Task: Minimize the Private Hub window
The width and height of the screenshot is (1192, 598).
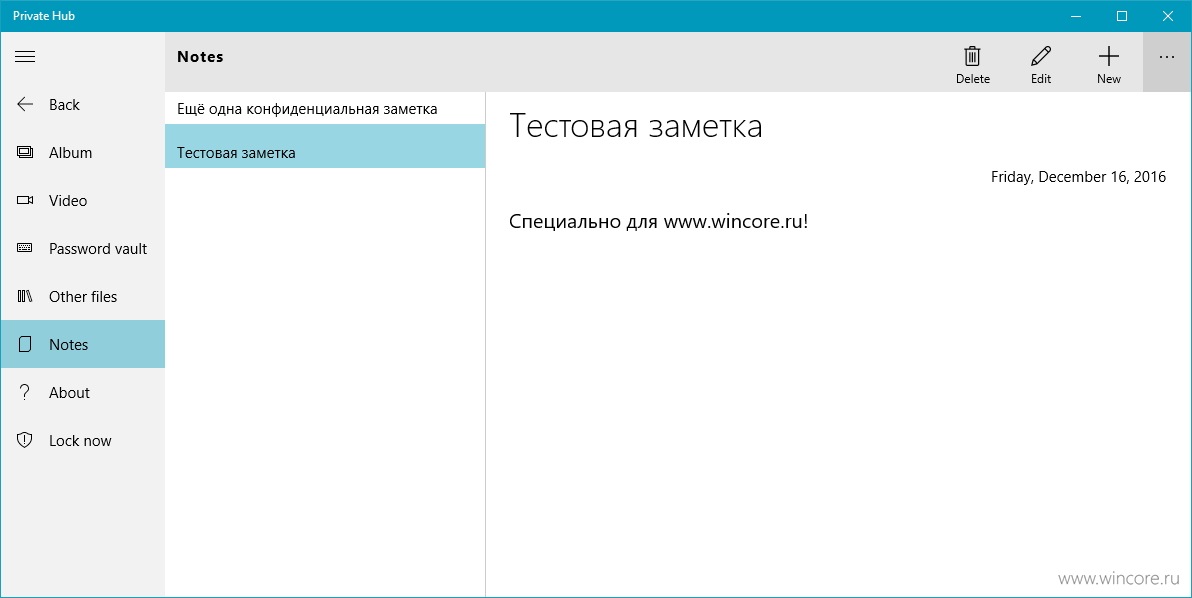Action: pyautogui.click(x=1076, y=16)
